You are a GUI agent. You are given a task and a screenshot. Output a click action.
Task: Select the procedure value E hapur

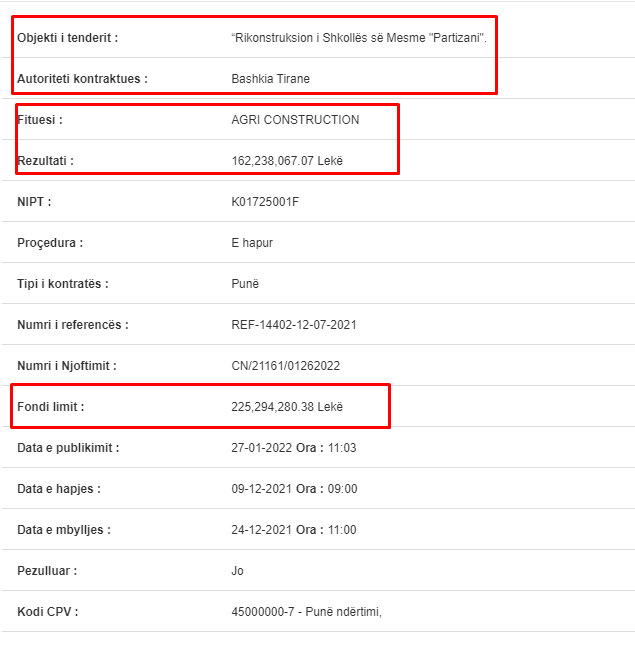pyautogui.click(x=252, y=242)
